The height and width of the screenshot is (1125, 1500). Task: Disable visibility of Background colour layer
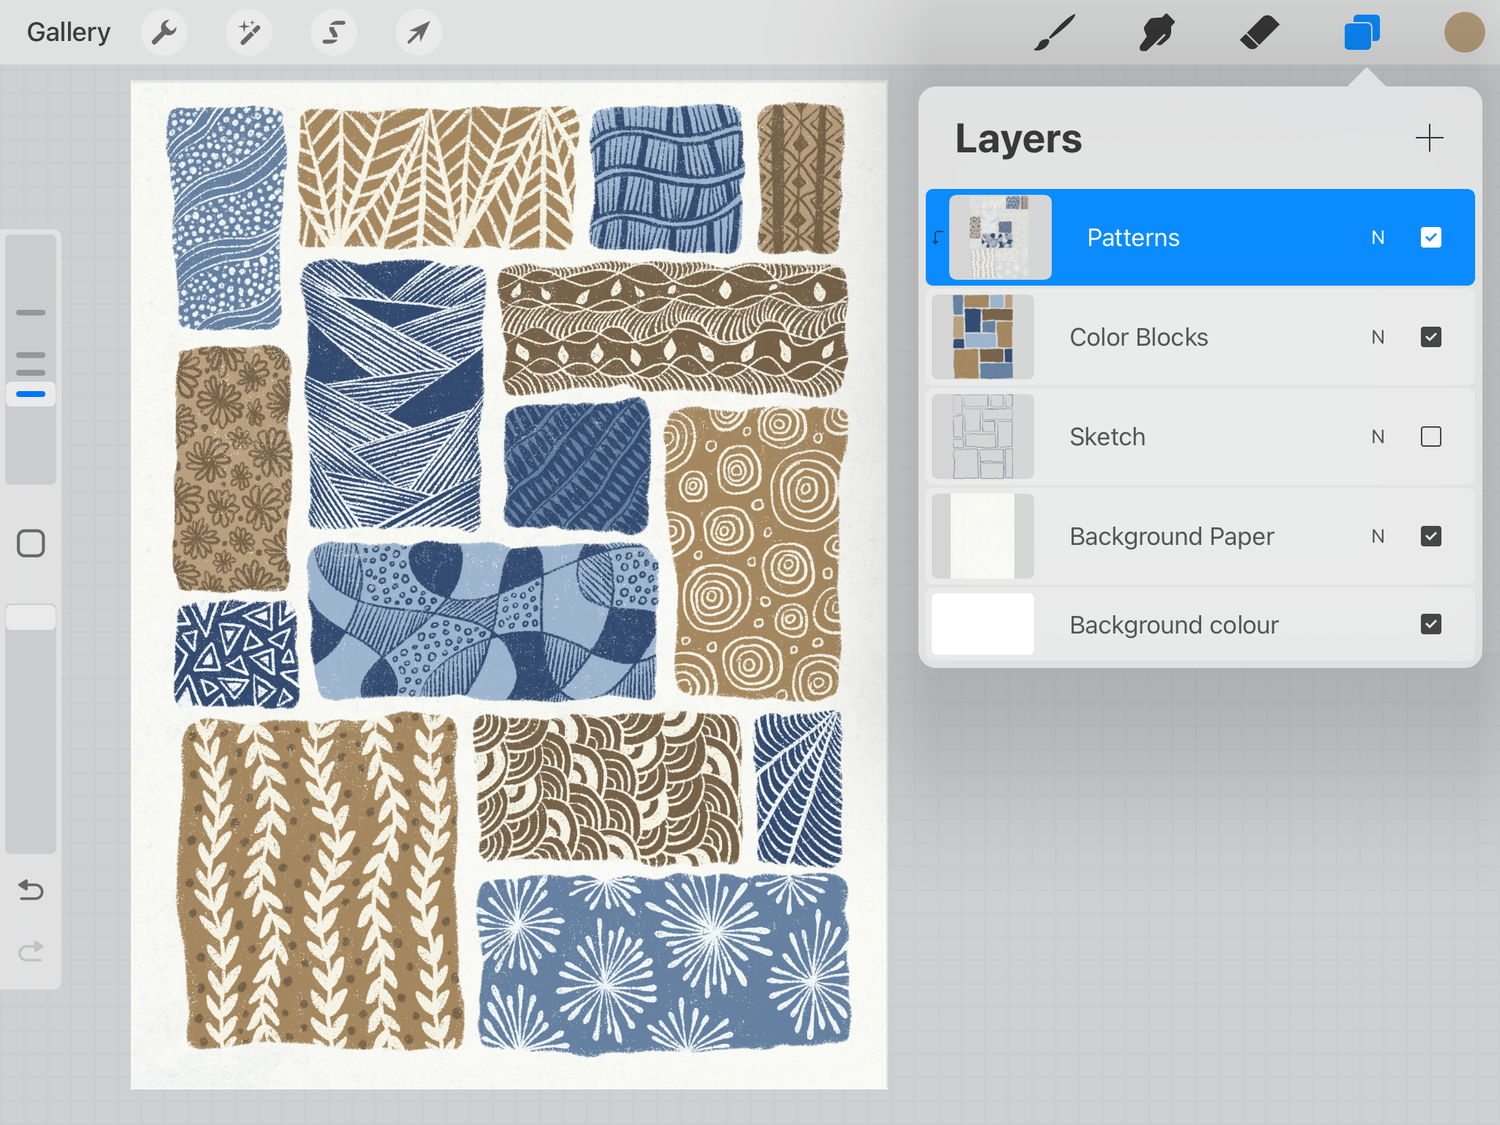tap(1431, 624)
